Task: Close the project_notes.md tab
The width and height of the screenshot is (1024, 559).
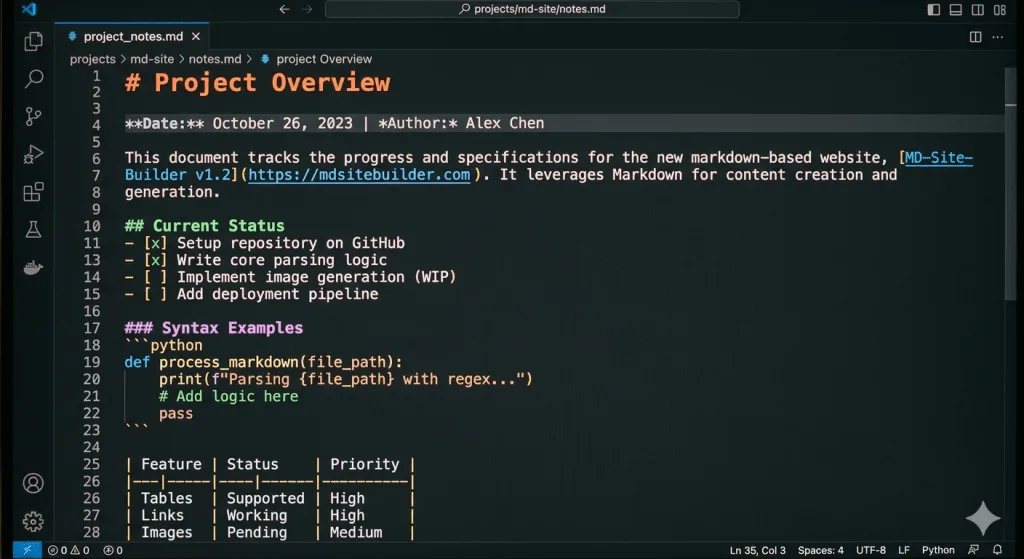Action: point(196,37)
